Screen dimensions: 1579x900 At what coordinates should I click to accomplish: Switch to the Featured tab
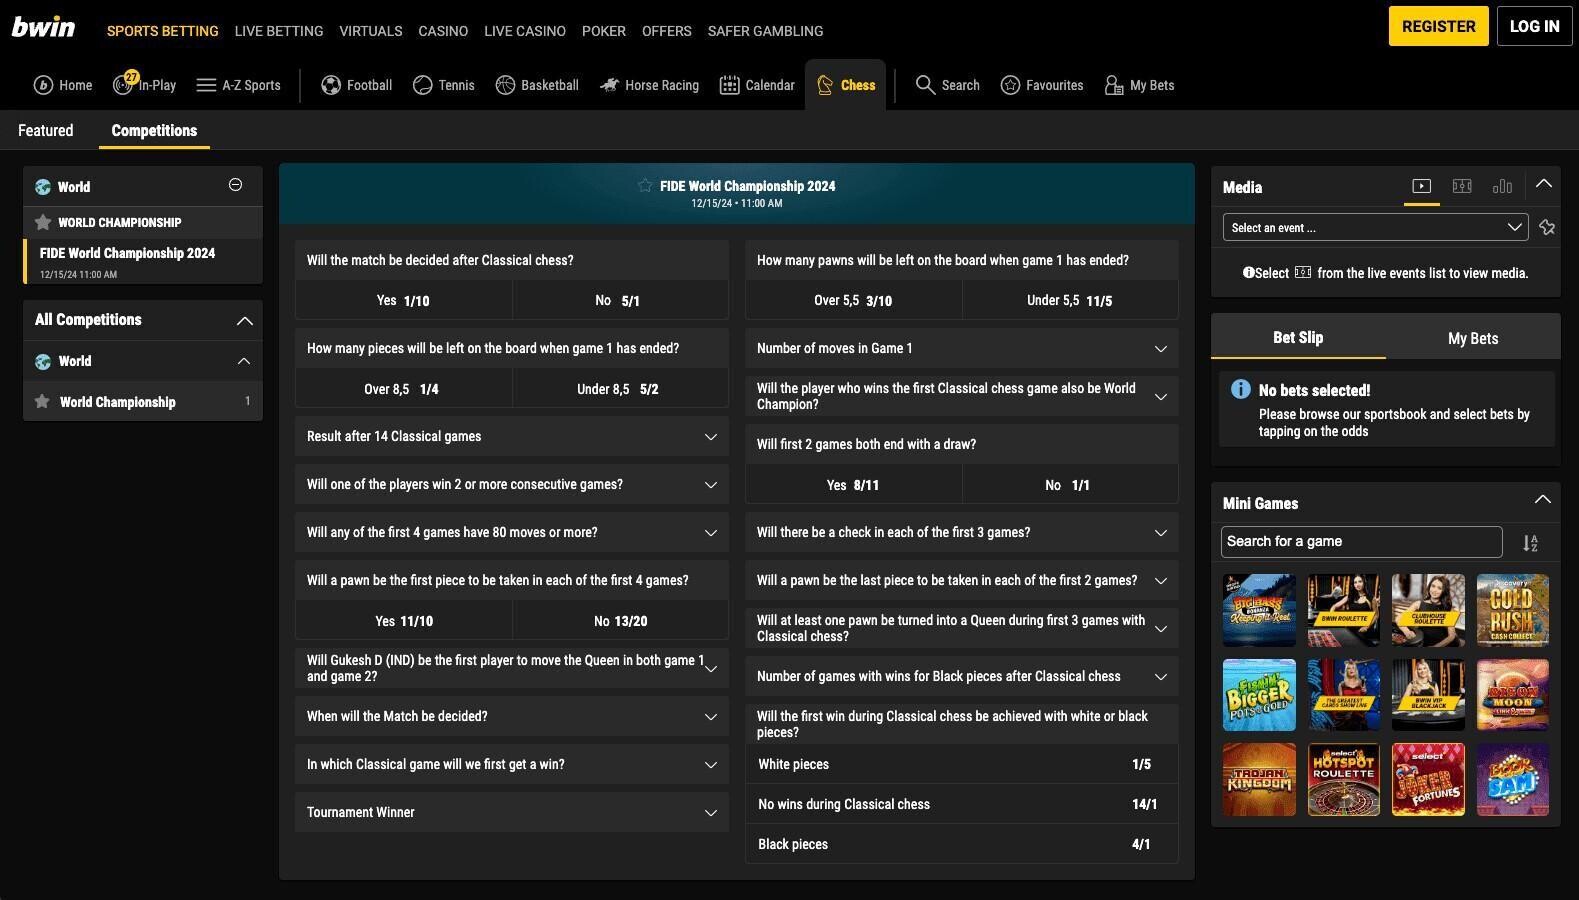[45, 130]
